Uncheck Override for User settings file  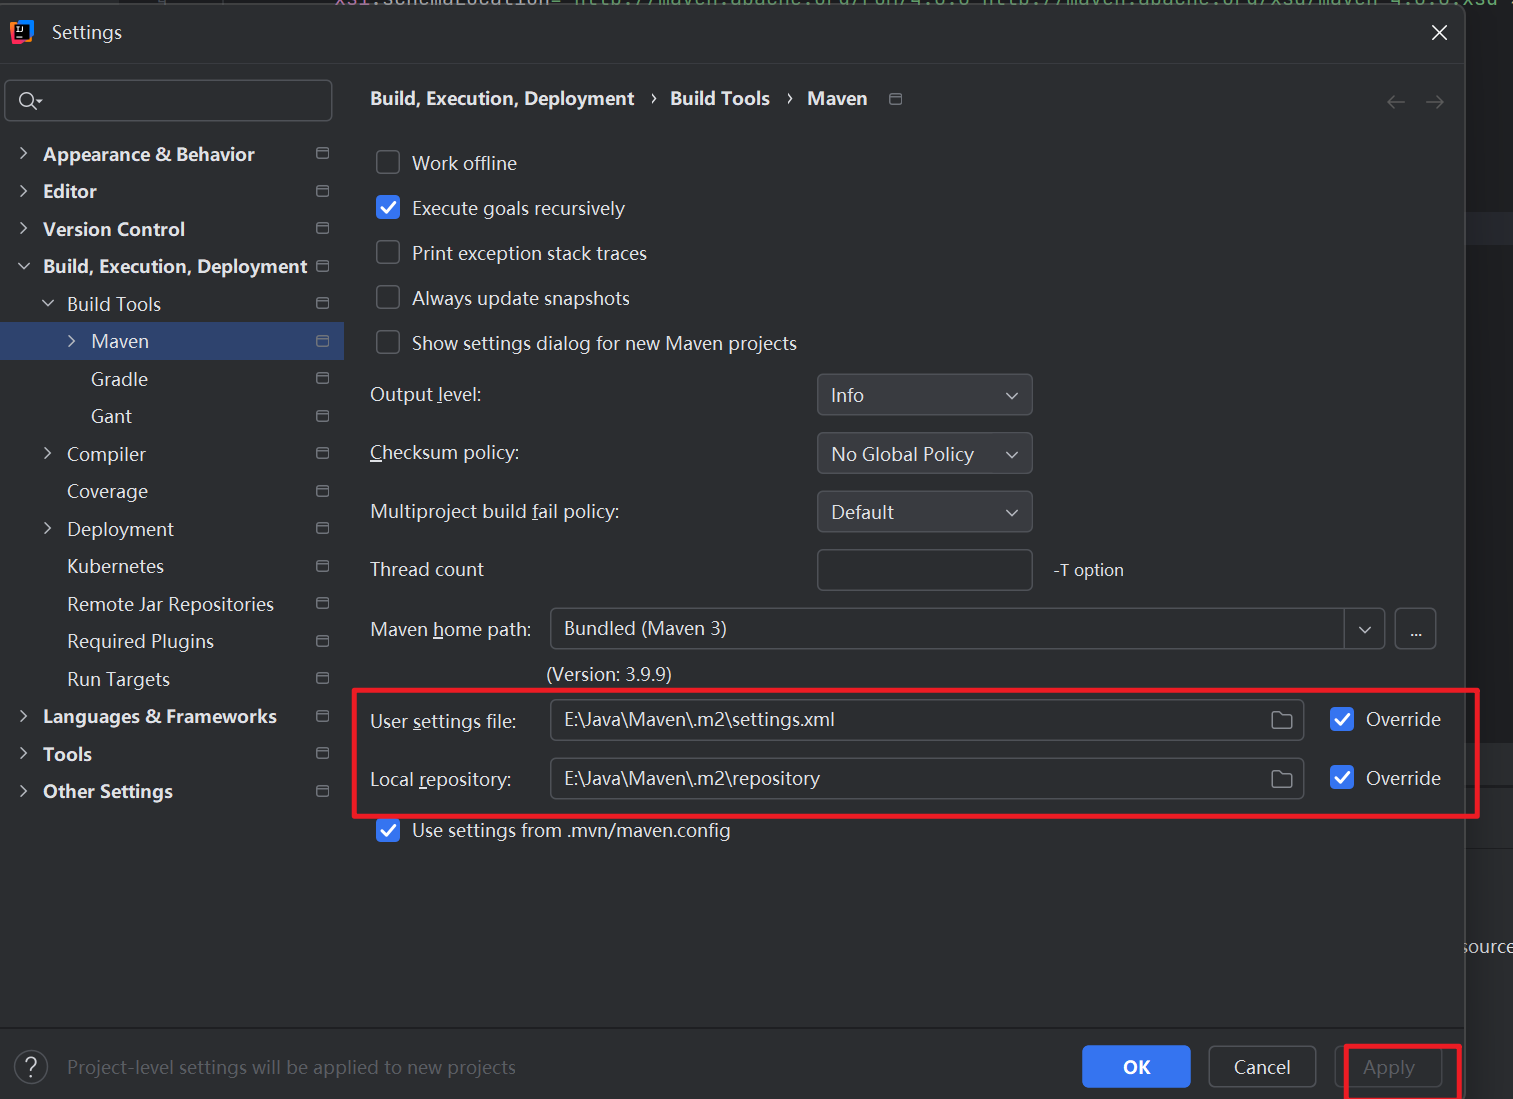[x=1342, y=720]
